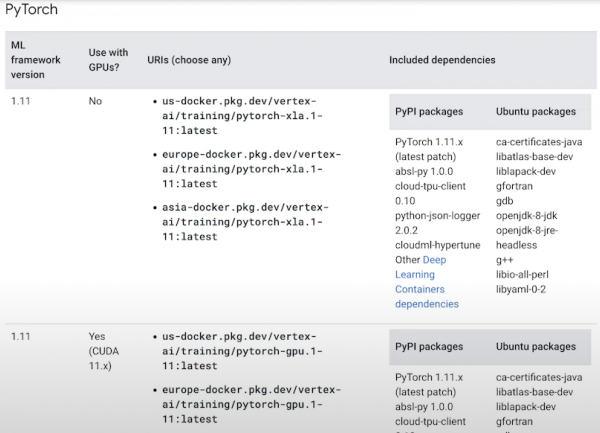The image size is (600, 433).
Task: Click 'PyTorch 1.11.x' in the non-GPU row
Action: tap(429, 142)
